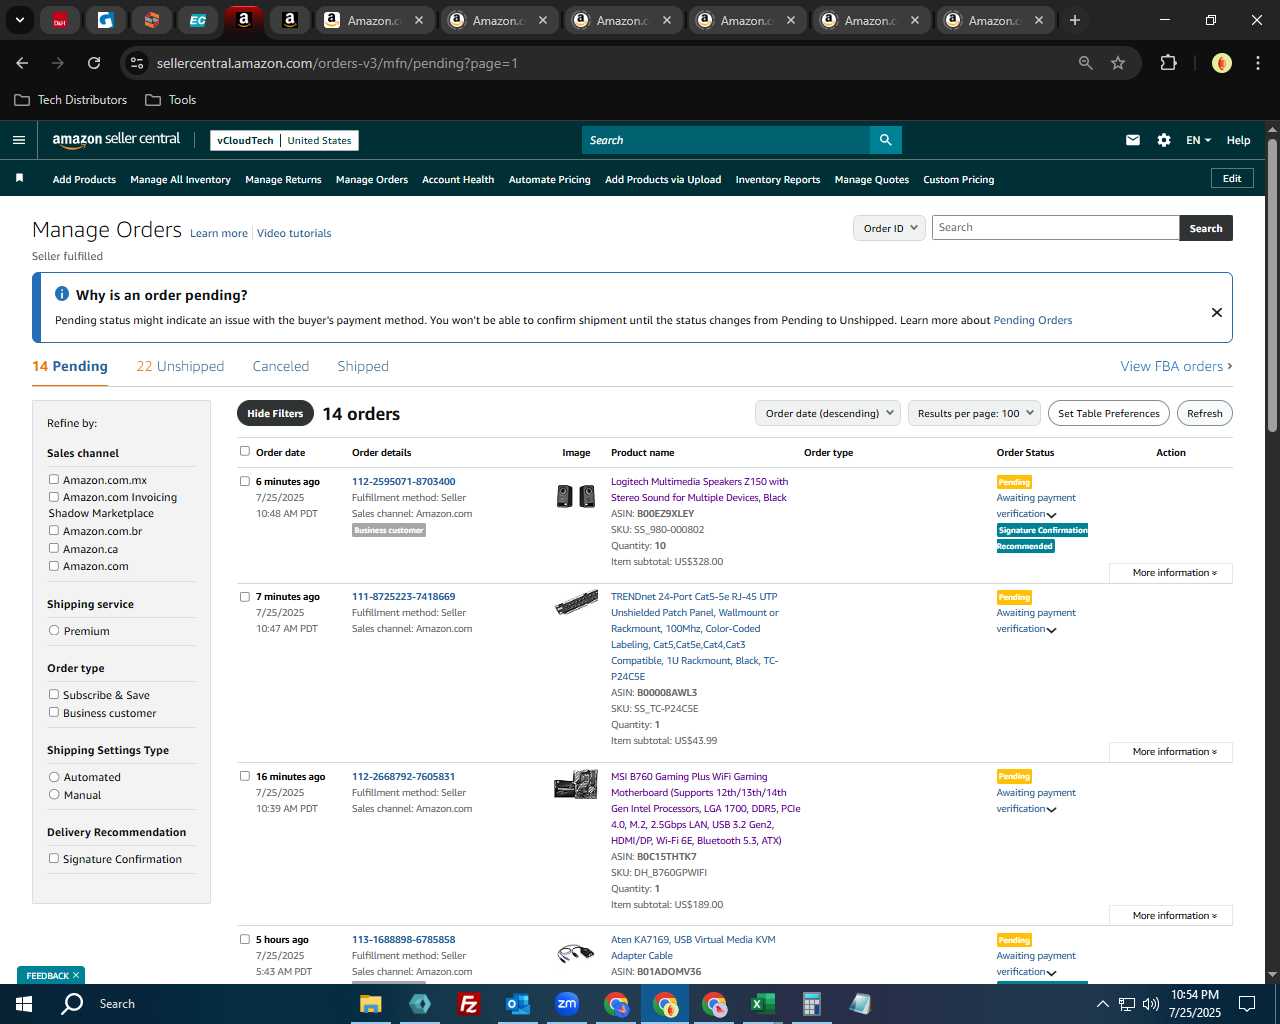Open the EN language dropdown

point(1198,140)
